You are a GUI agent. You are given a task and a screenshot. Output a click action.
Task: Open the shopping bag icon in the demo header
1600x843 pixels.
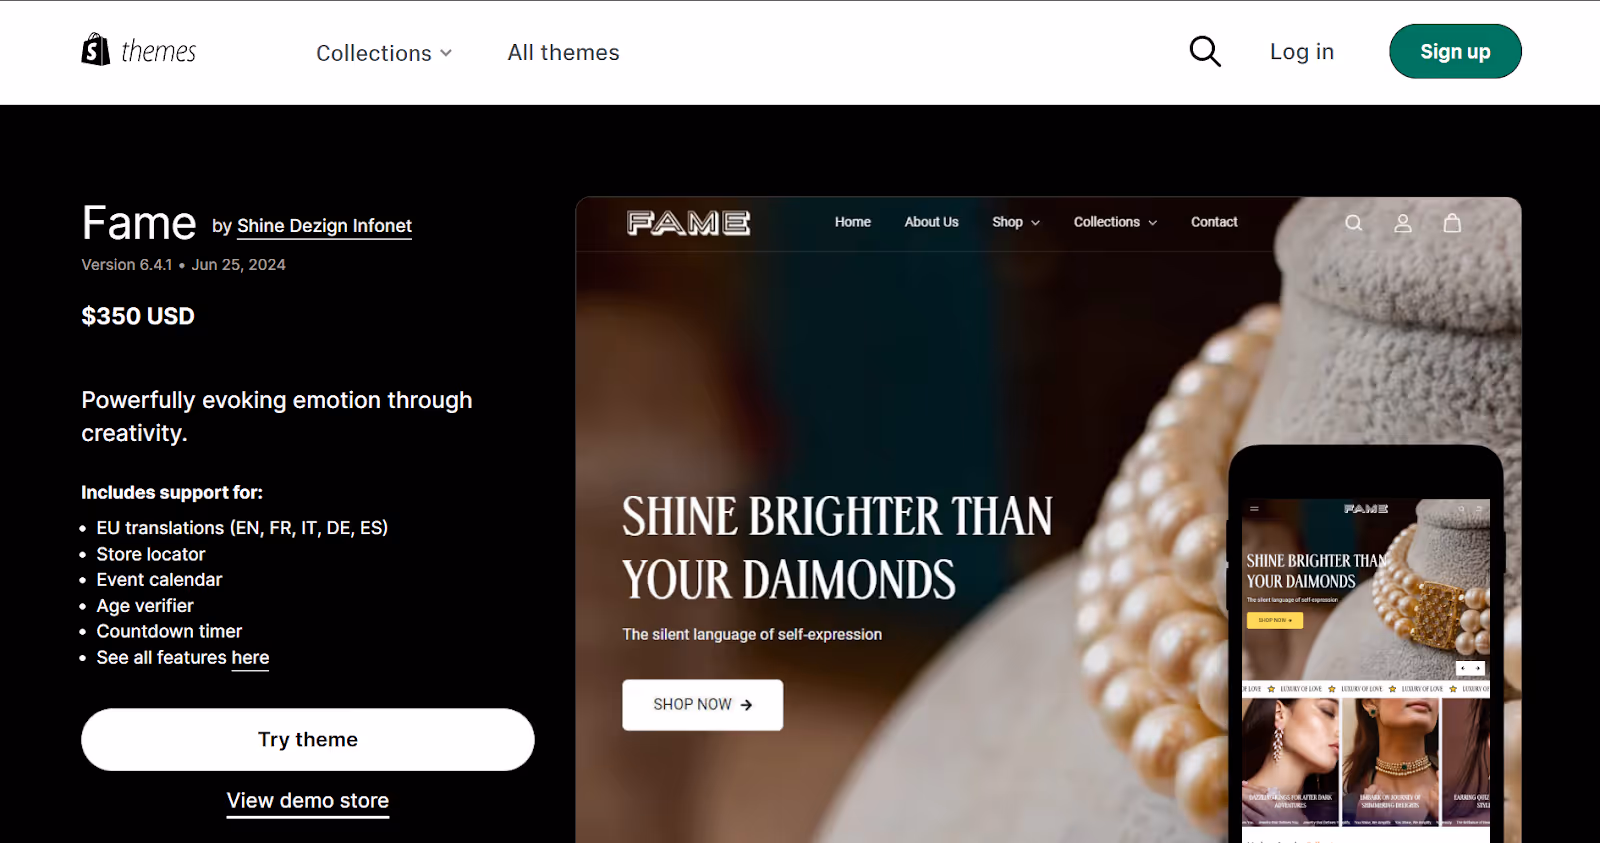tap(1452, 222)
